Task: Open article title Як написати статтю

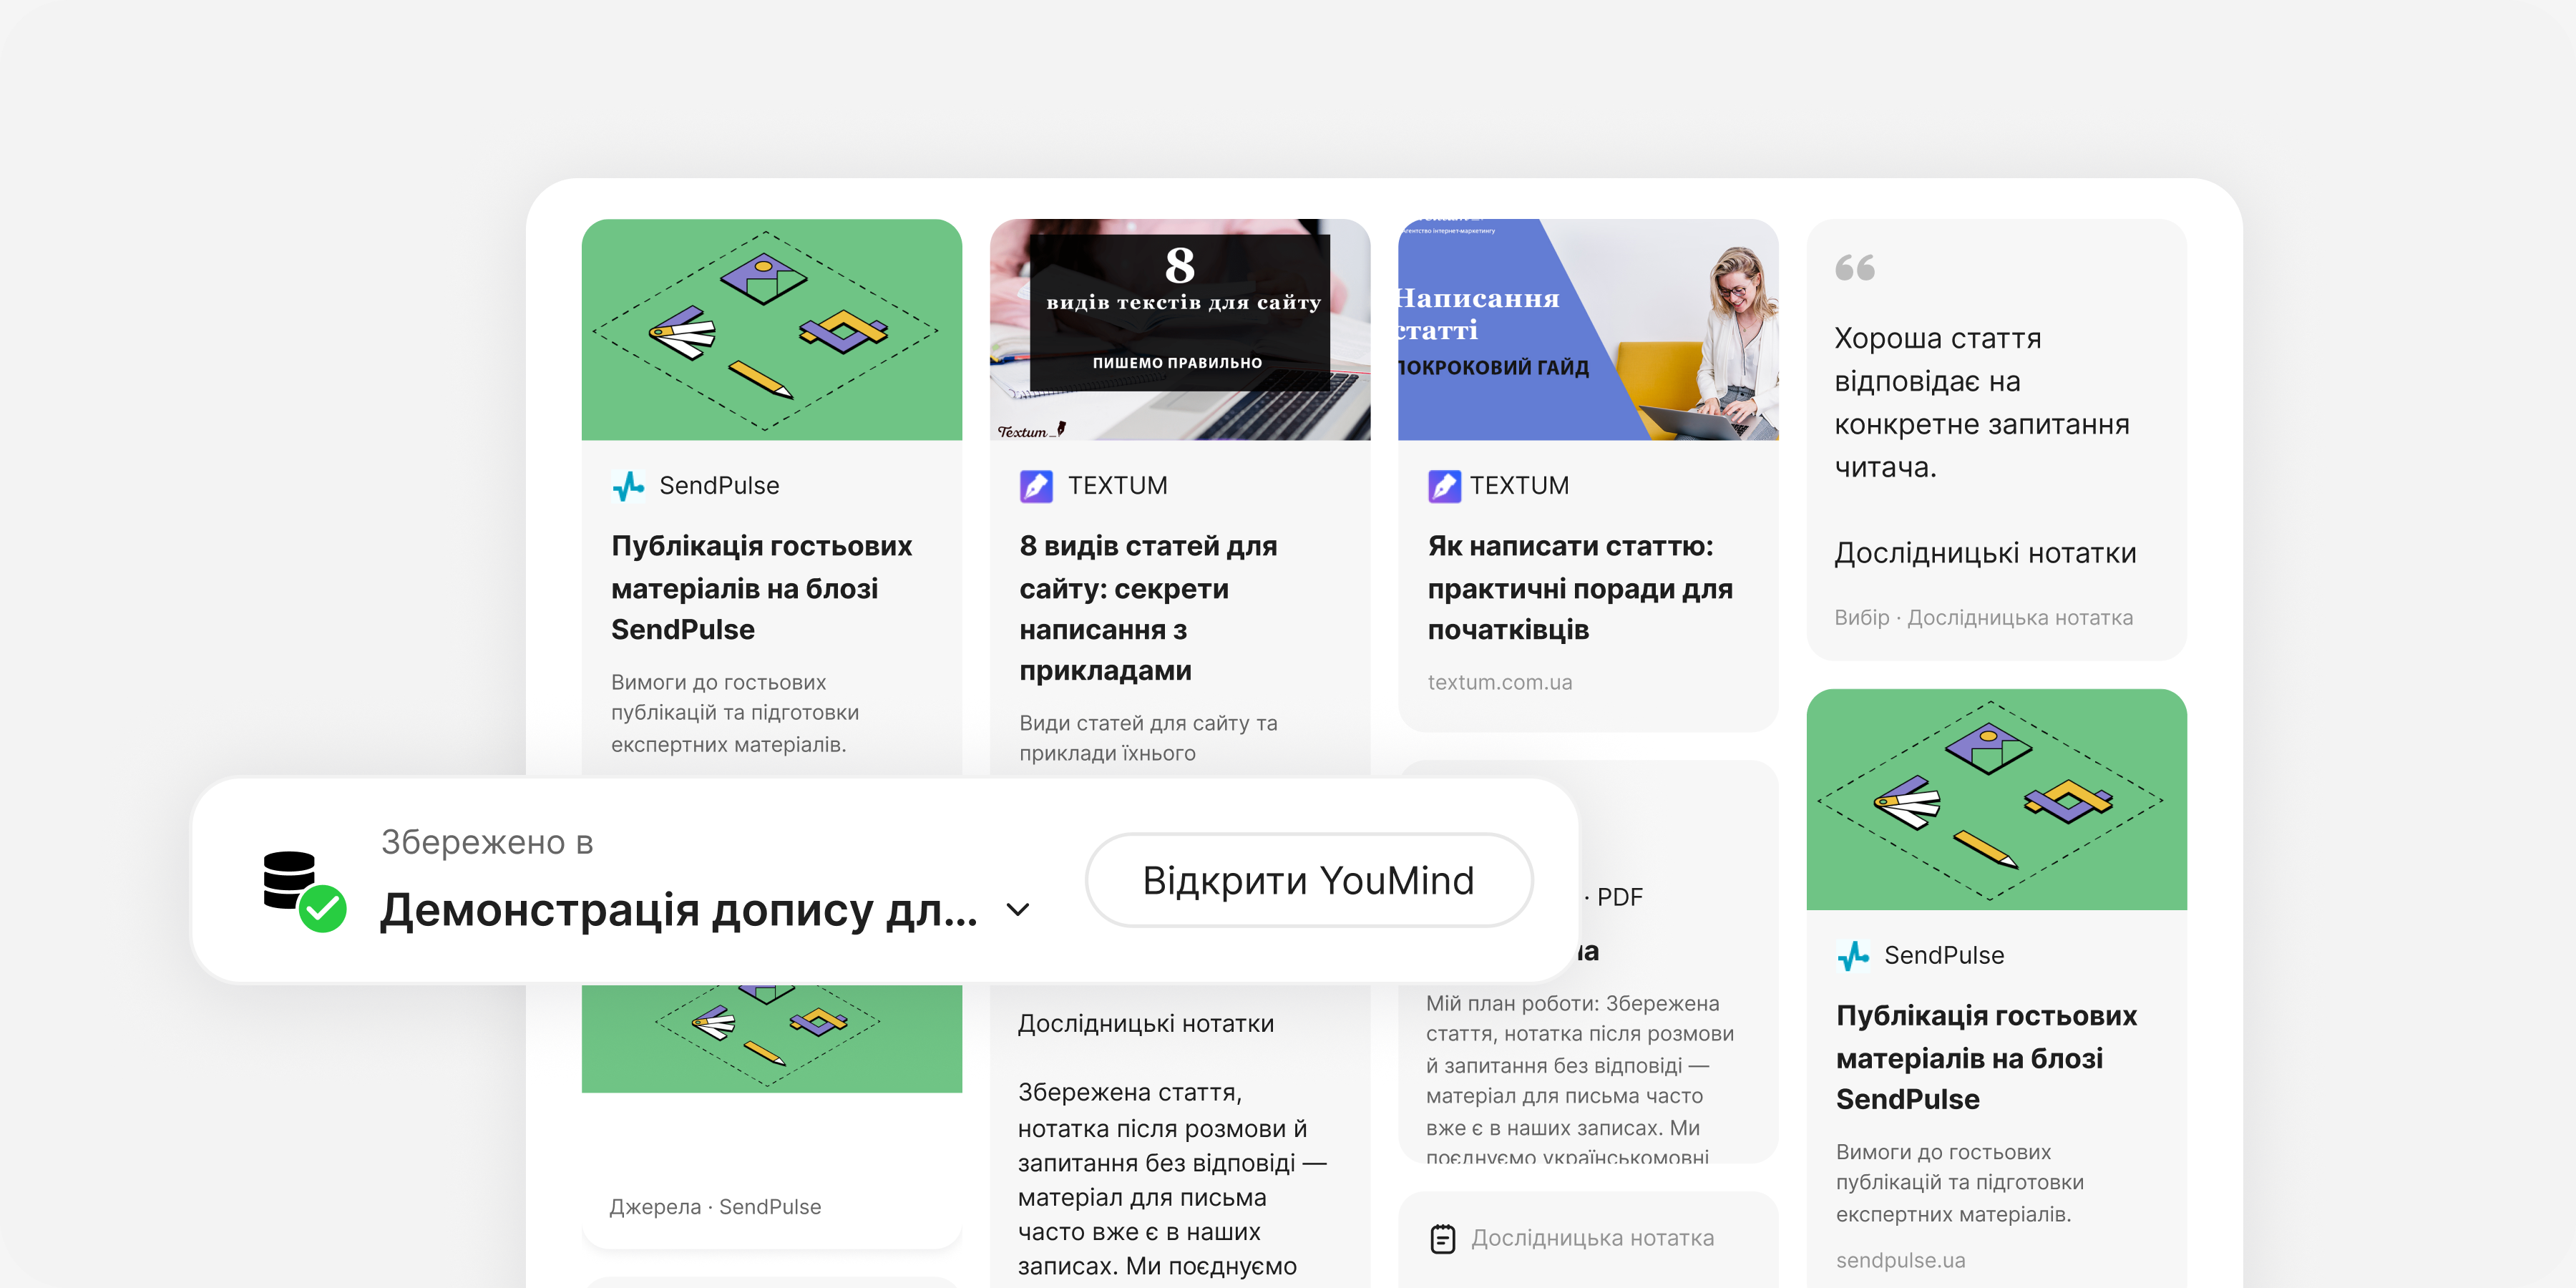Action: click(x=1580, y=588)
